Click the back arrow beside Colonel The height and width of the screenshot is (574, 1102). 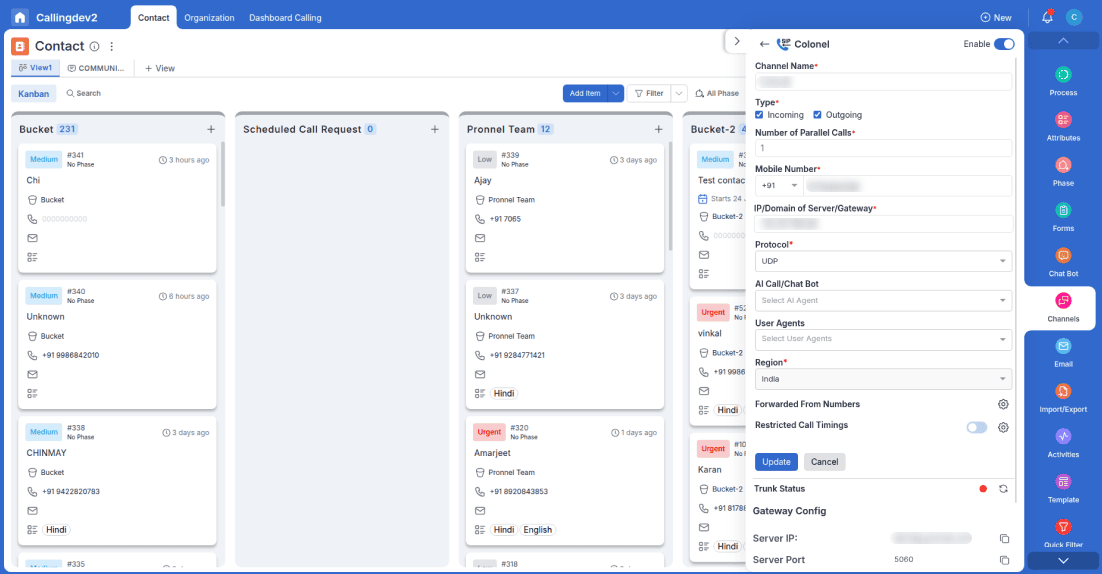764,44
